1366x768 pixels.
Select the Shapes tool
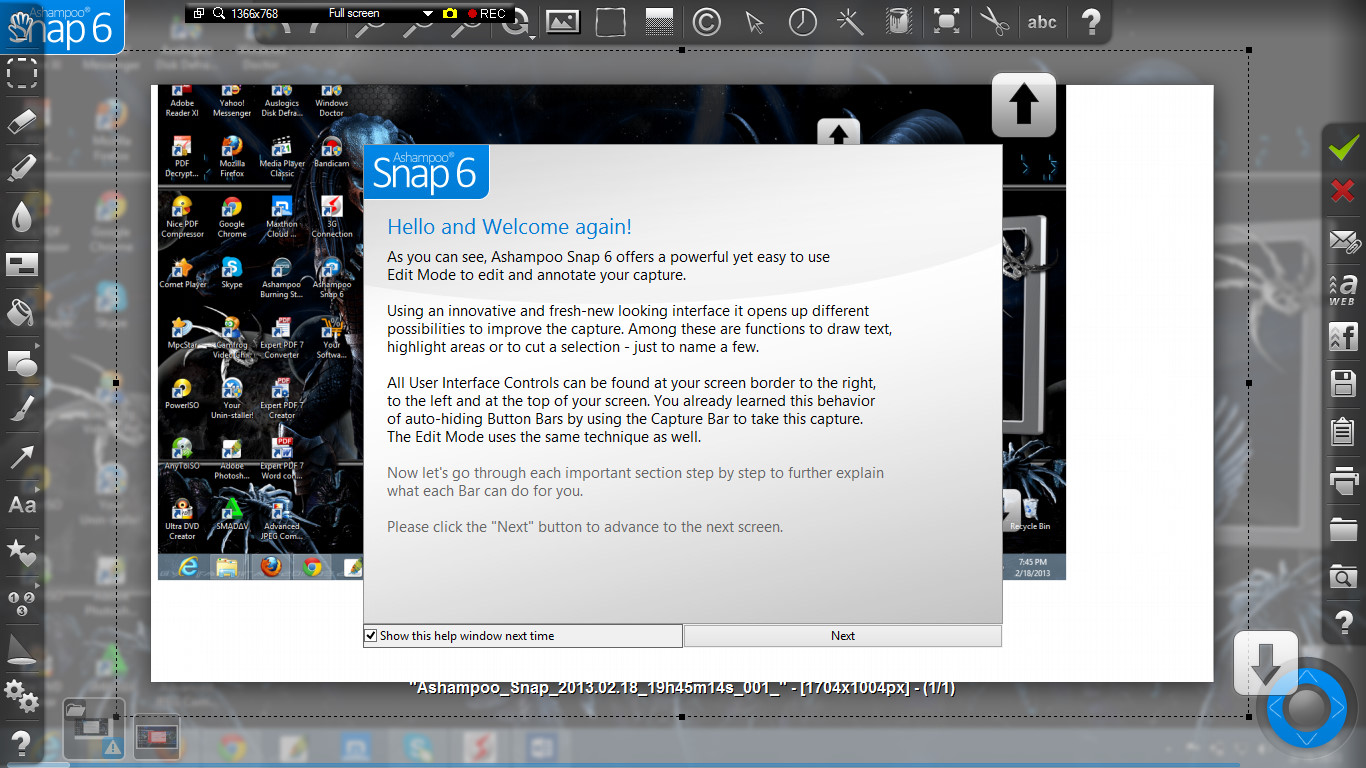(x=22, y=362)
